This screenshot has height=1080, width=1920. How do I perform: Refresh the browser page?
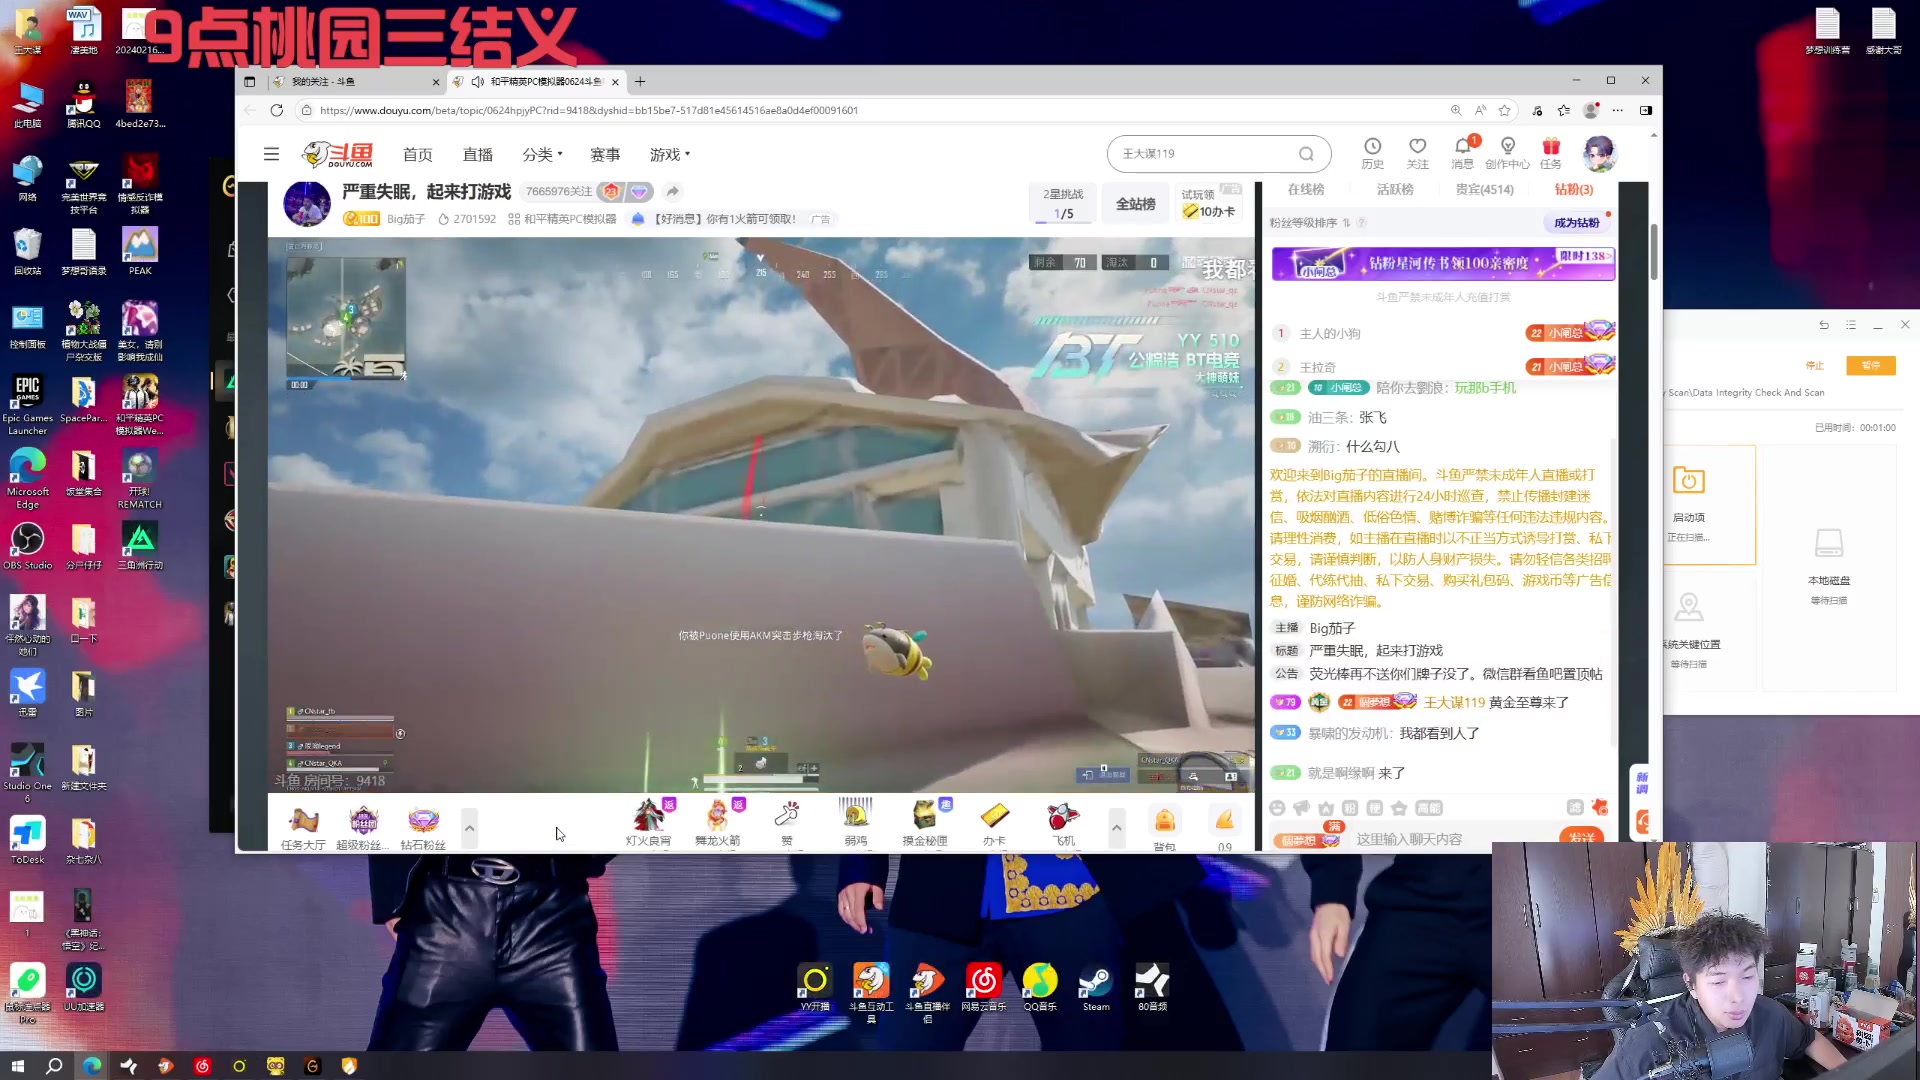pyautogui.click(x=277, y=110)
